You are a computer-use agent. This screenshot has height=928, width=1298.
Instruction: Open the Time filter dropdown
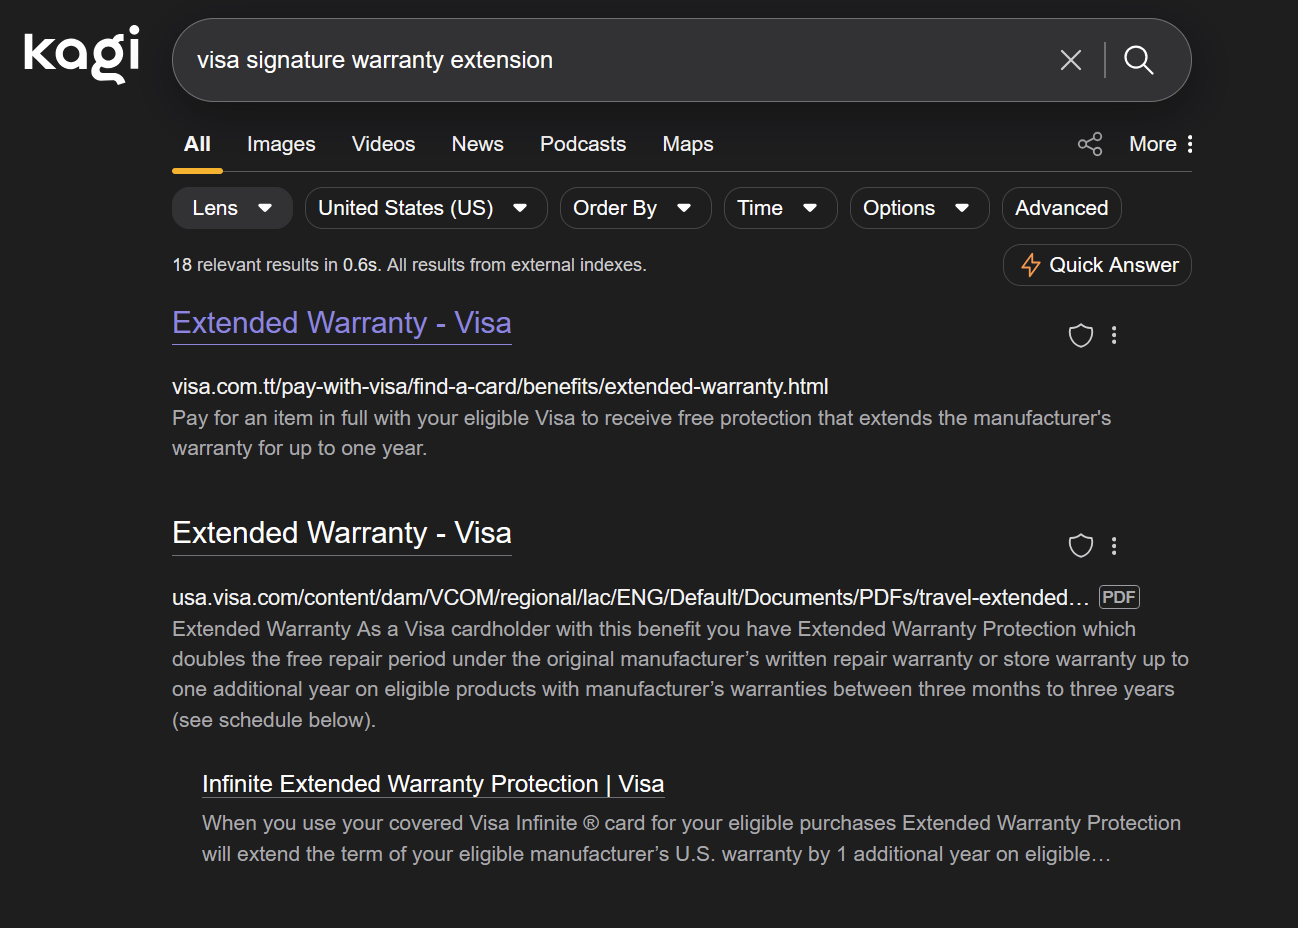coord(780,208)
